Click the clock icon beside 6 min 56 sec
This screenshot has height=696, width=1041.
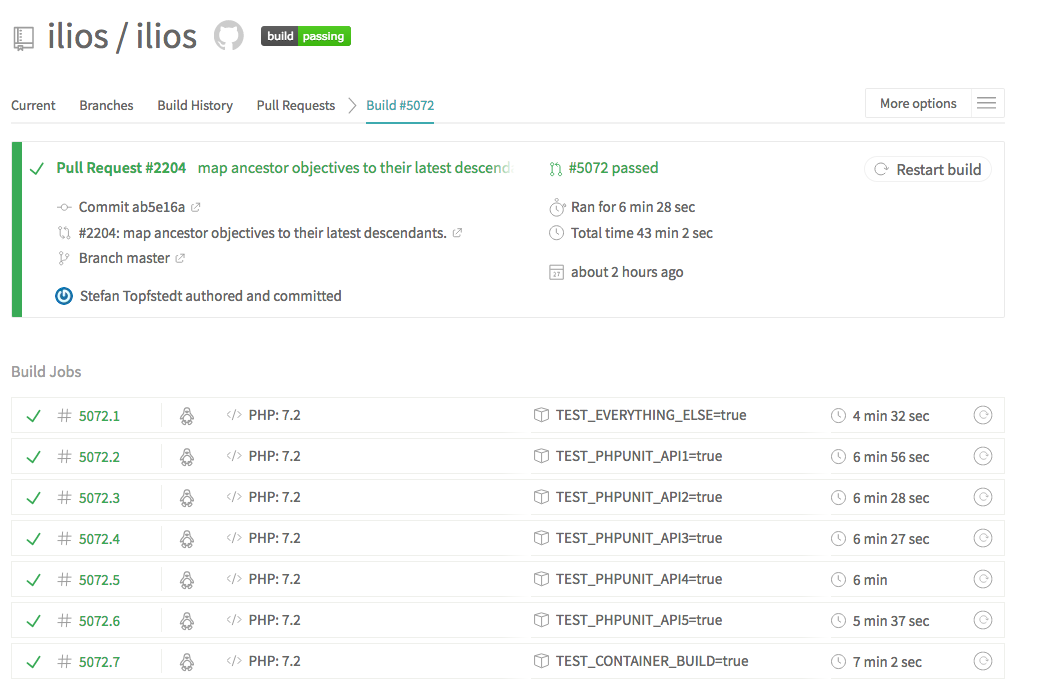[839, 457]
